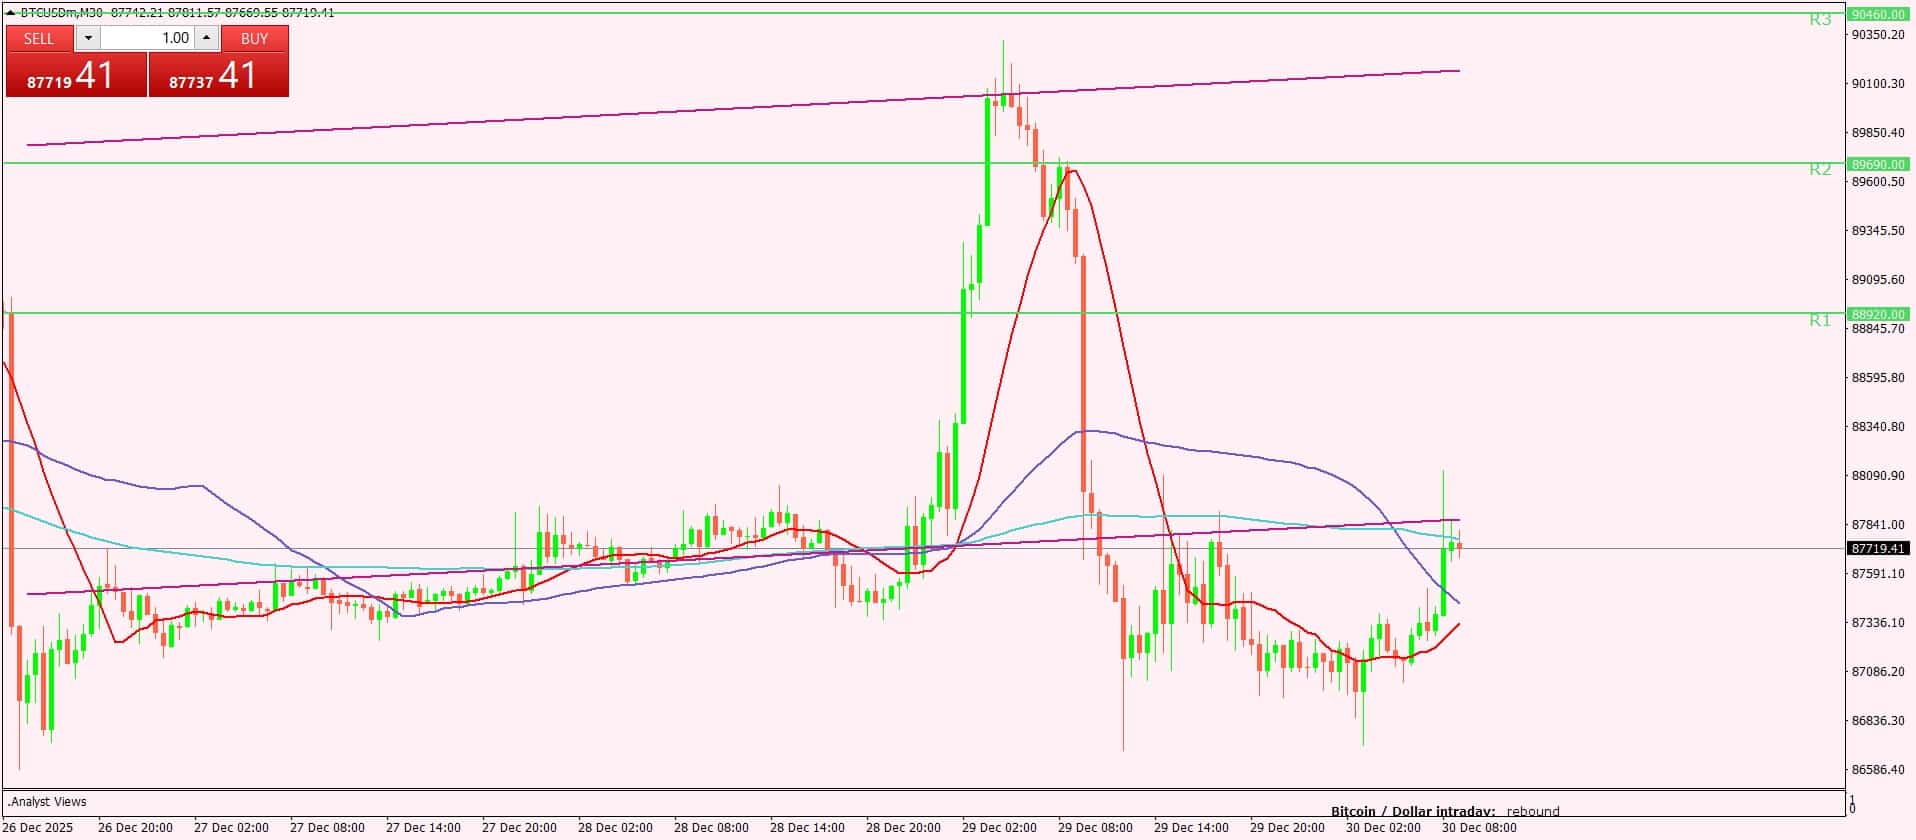Click the .Analyst Views indicator label
This screenshot has height=840, width=1916.
pyautogui.click(x=47, y=801)
